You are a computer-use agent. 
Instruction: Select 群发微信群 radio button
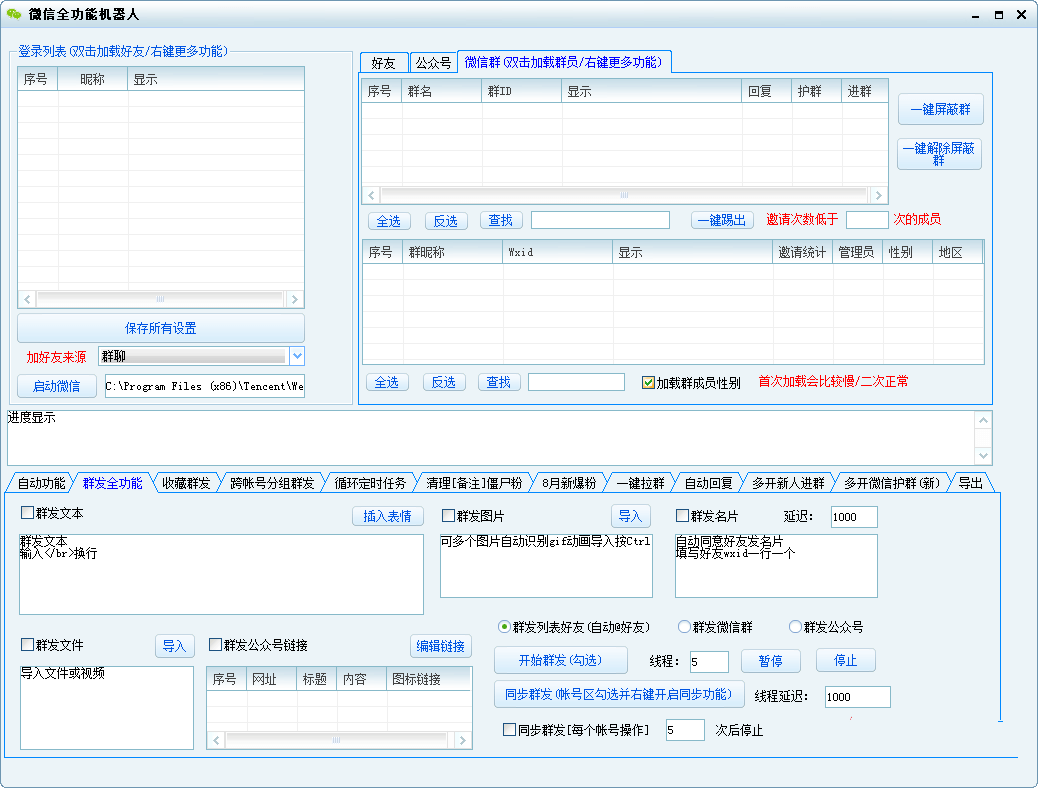tap(684, 626)
